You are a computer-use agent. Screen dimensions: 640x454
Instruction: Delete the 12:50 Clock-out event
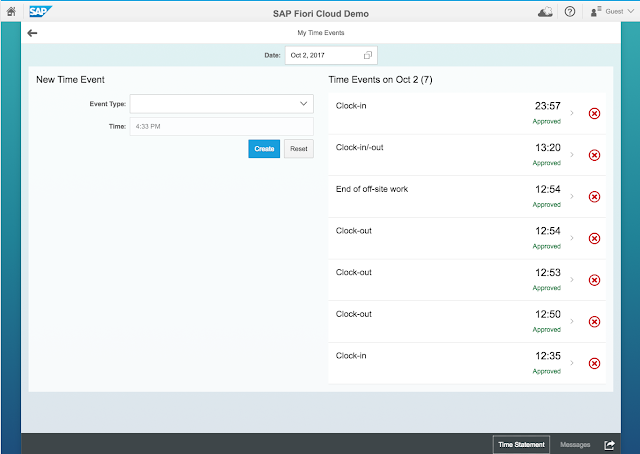point(594,322)
